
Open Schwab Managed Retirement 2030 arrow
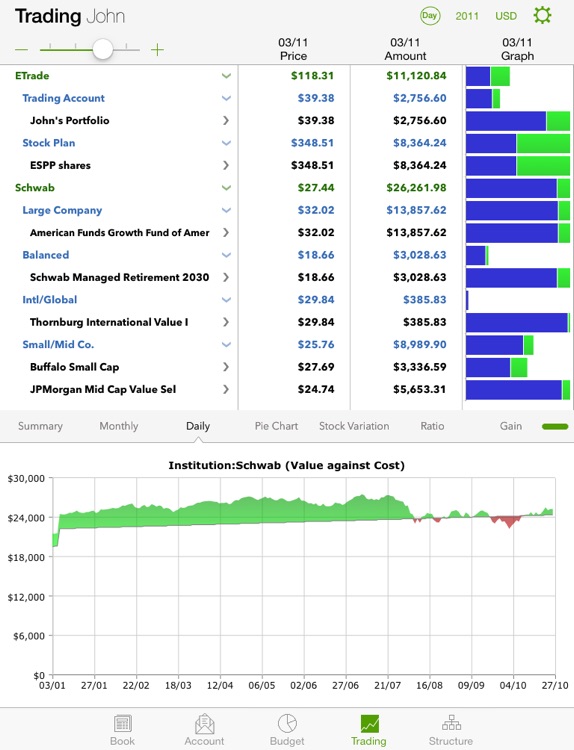point(226,277)
